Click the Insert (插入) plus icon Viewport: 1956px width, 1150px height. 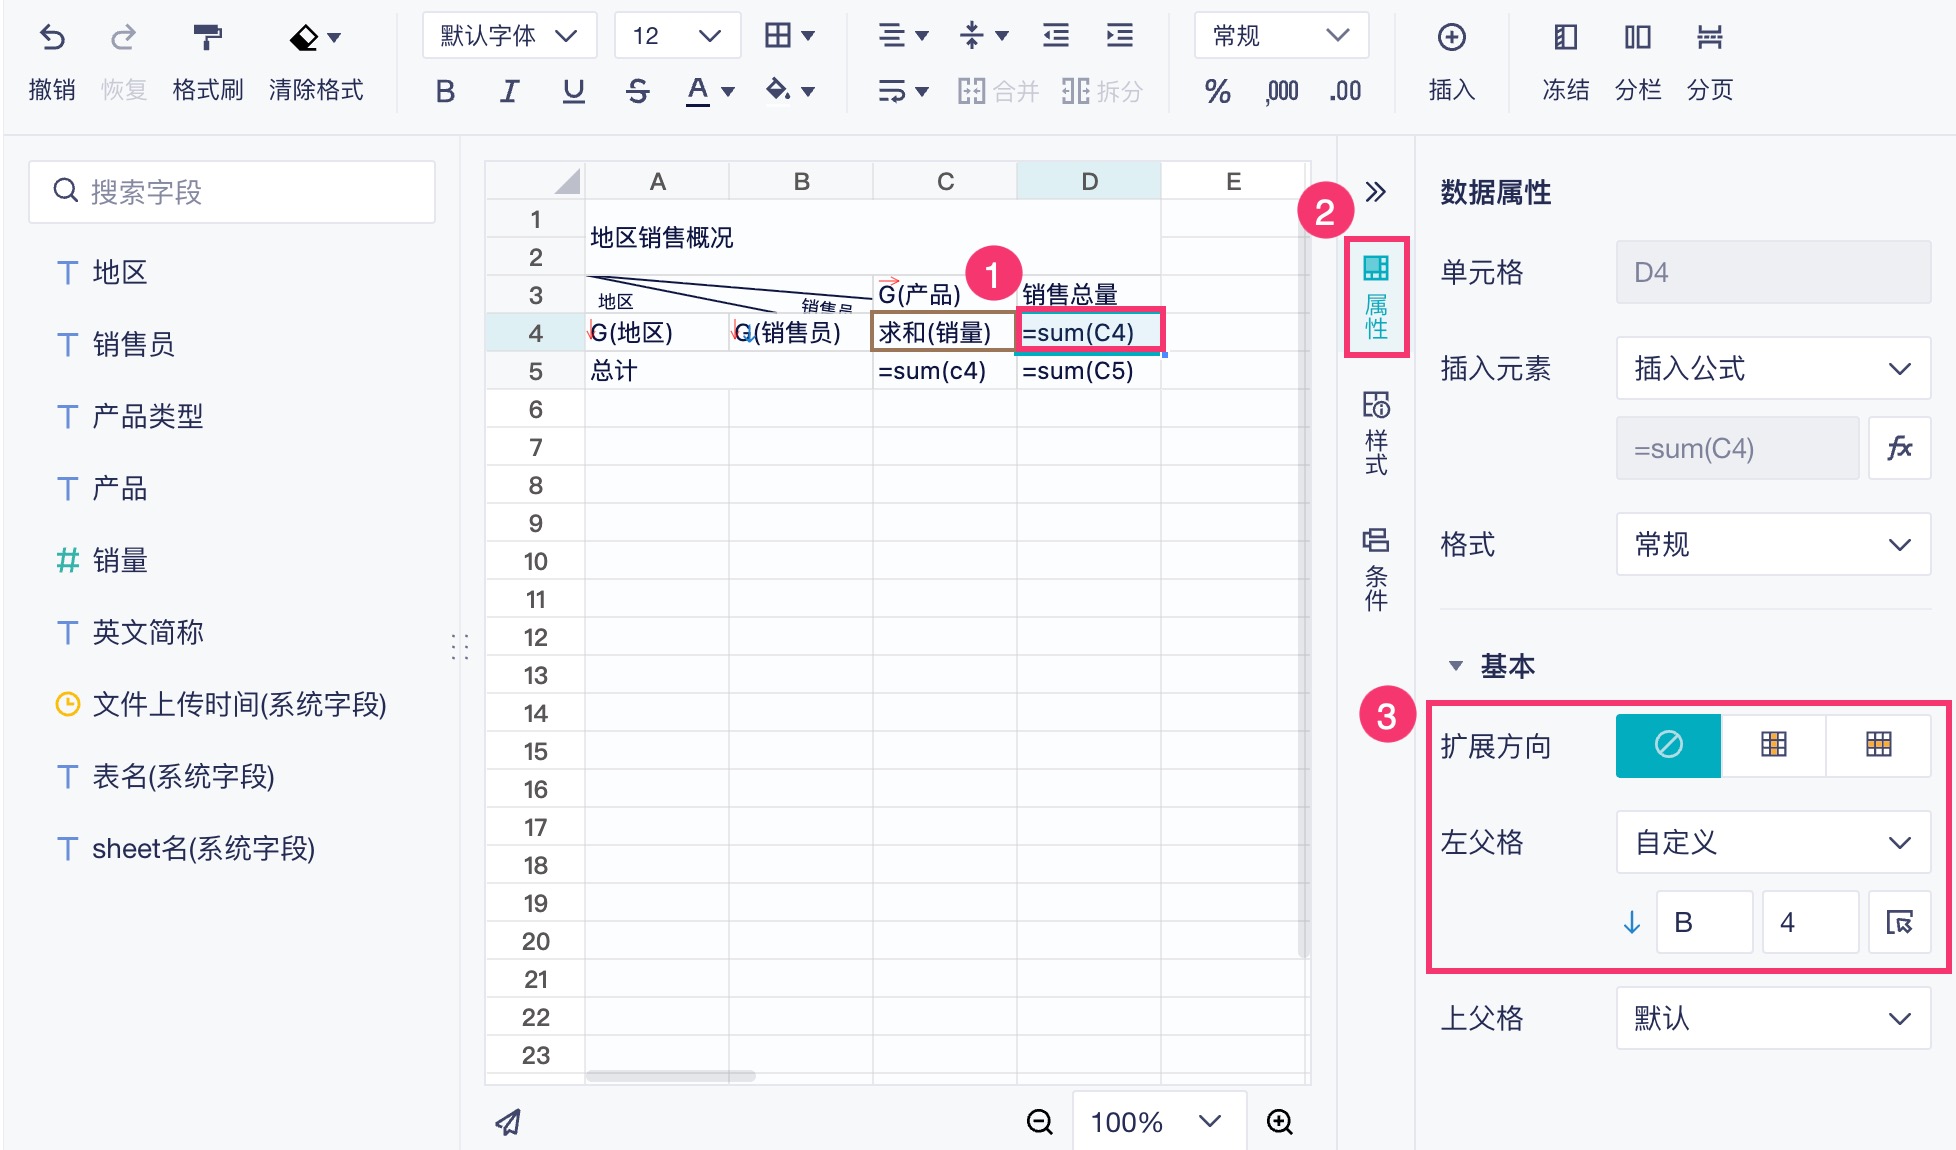(x=1451, y=38)
